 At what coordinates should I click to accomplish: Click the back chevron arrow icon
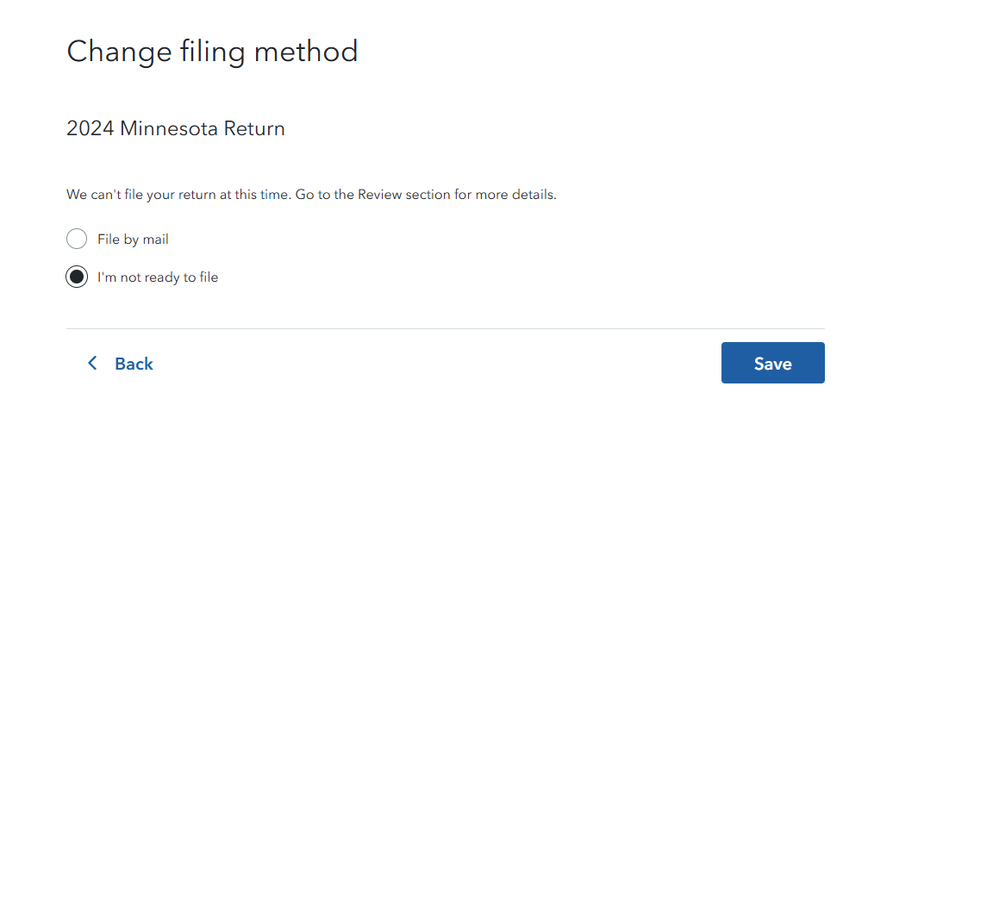point(92,363)
